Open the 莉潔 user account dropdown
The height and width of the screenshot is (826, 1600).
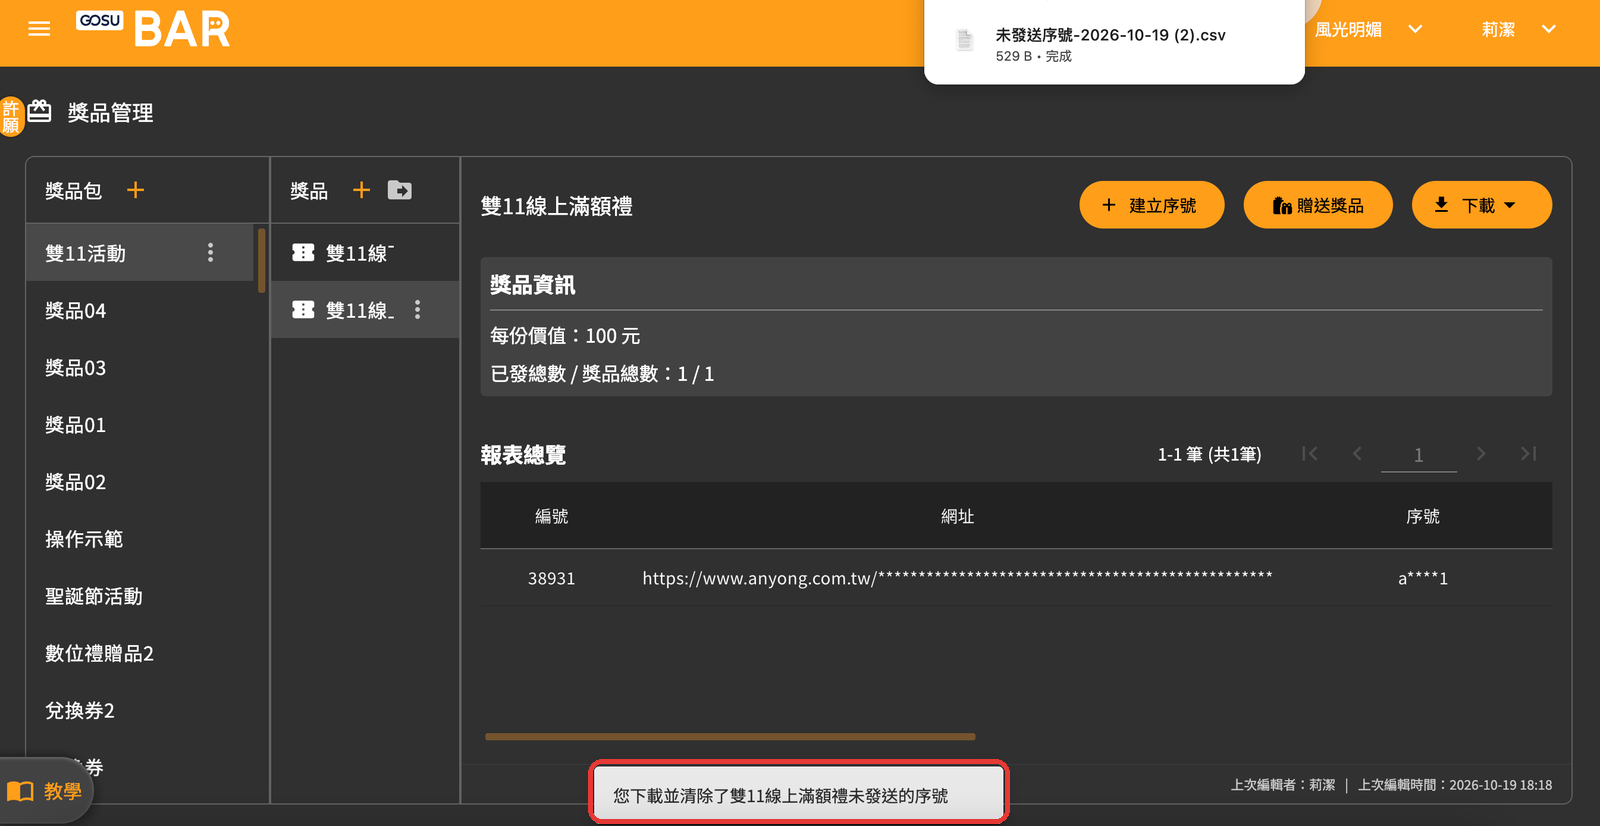pyautogui.click(x=1518, y=30)
